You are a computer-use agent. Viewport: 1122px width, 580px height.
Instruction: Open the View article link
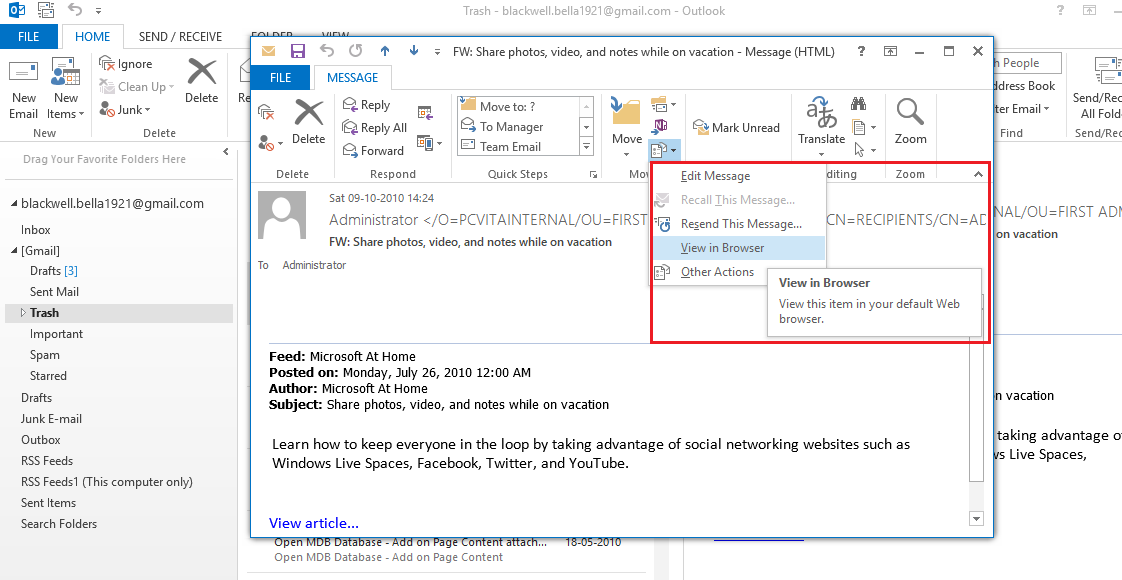coord(312,523)
